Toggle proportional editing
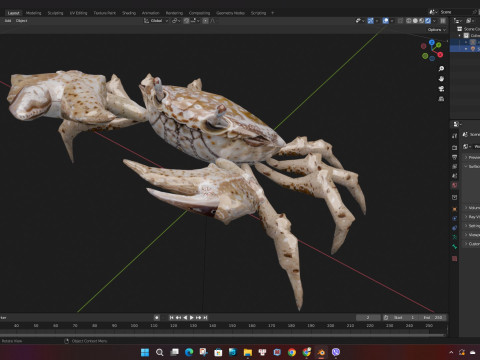The height and width of the screenshot is (360, 480). pyautogui.click(x=206, y=21)
